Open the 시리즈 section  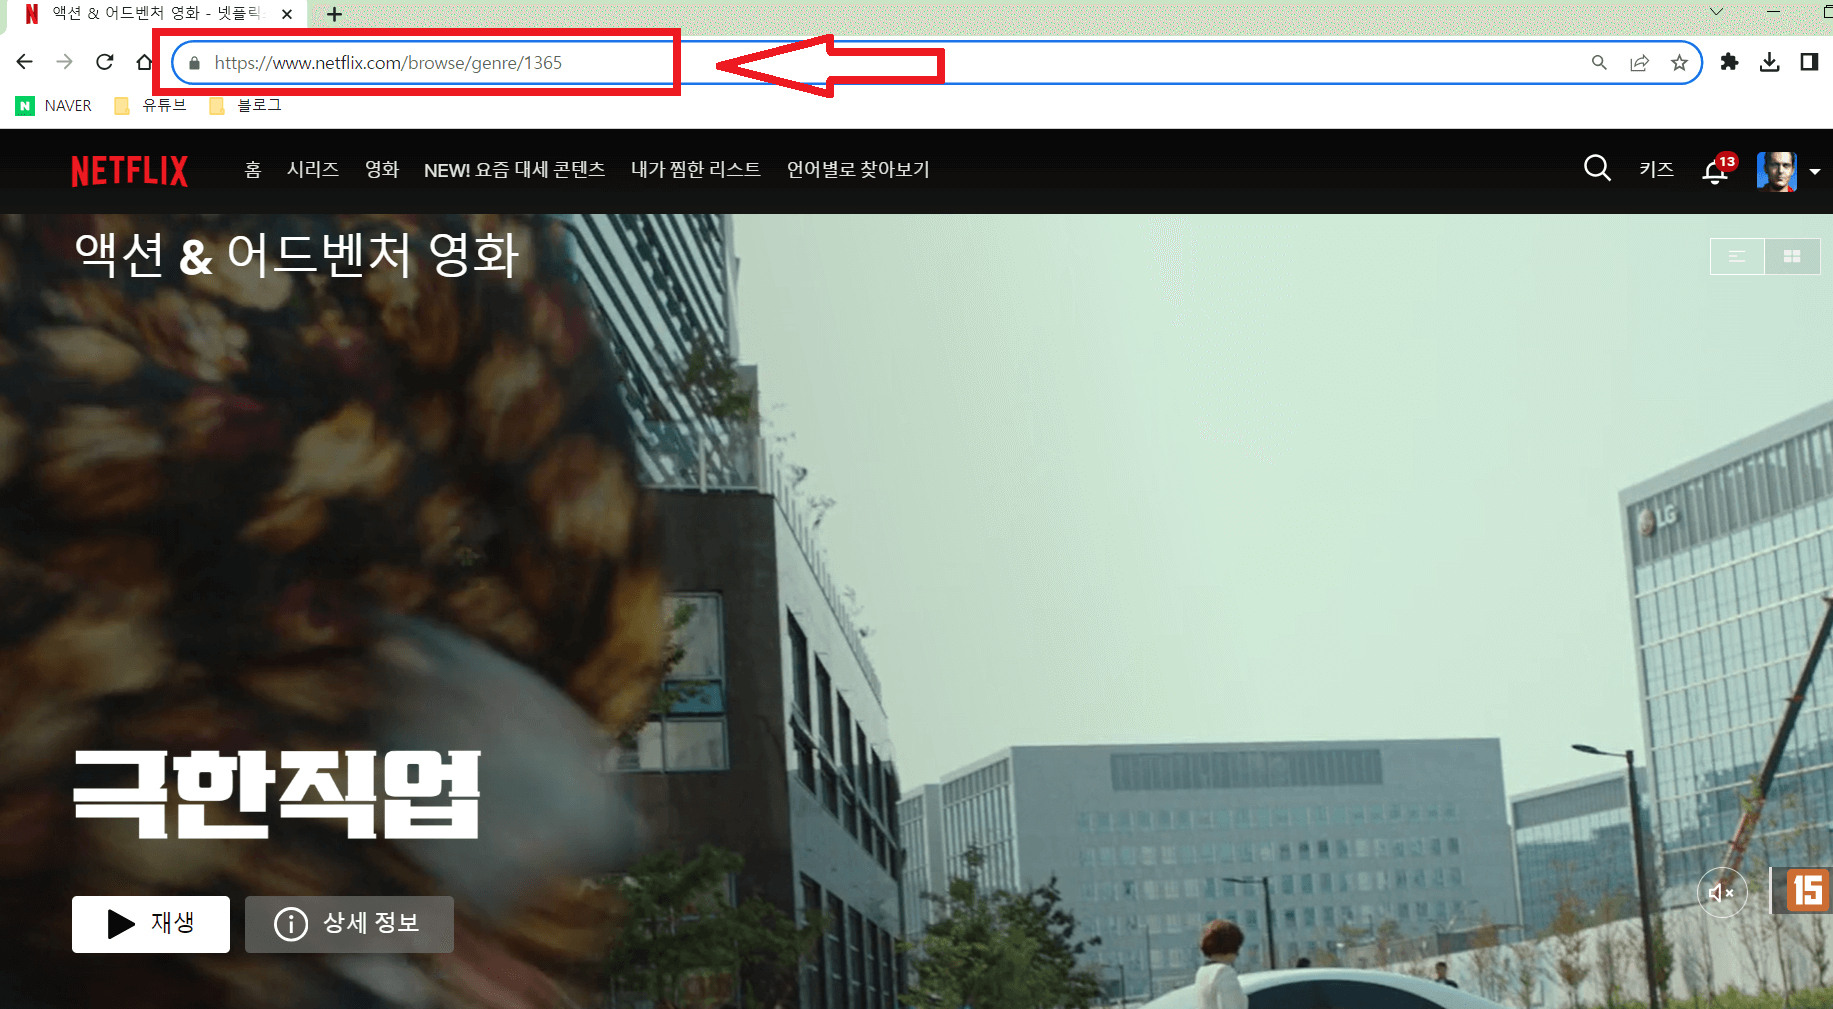click(312, 169)
